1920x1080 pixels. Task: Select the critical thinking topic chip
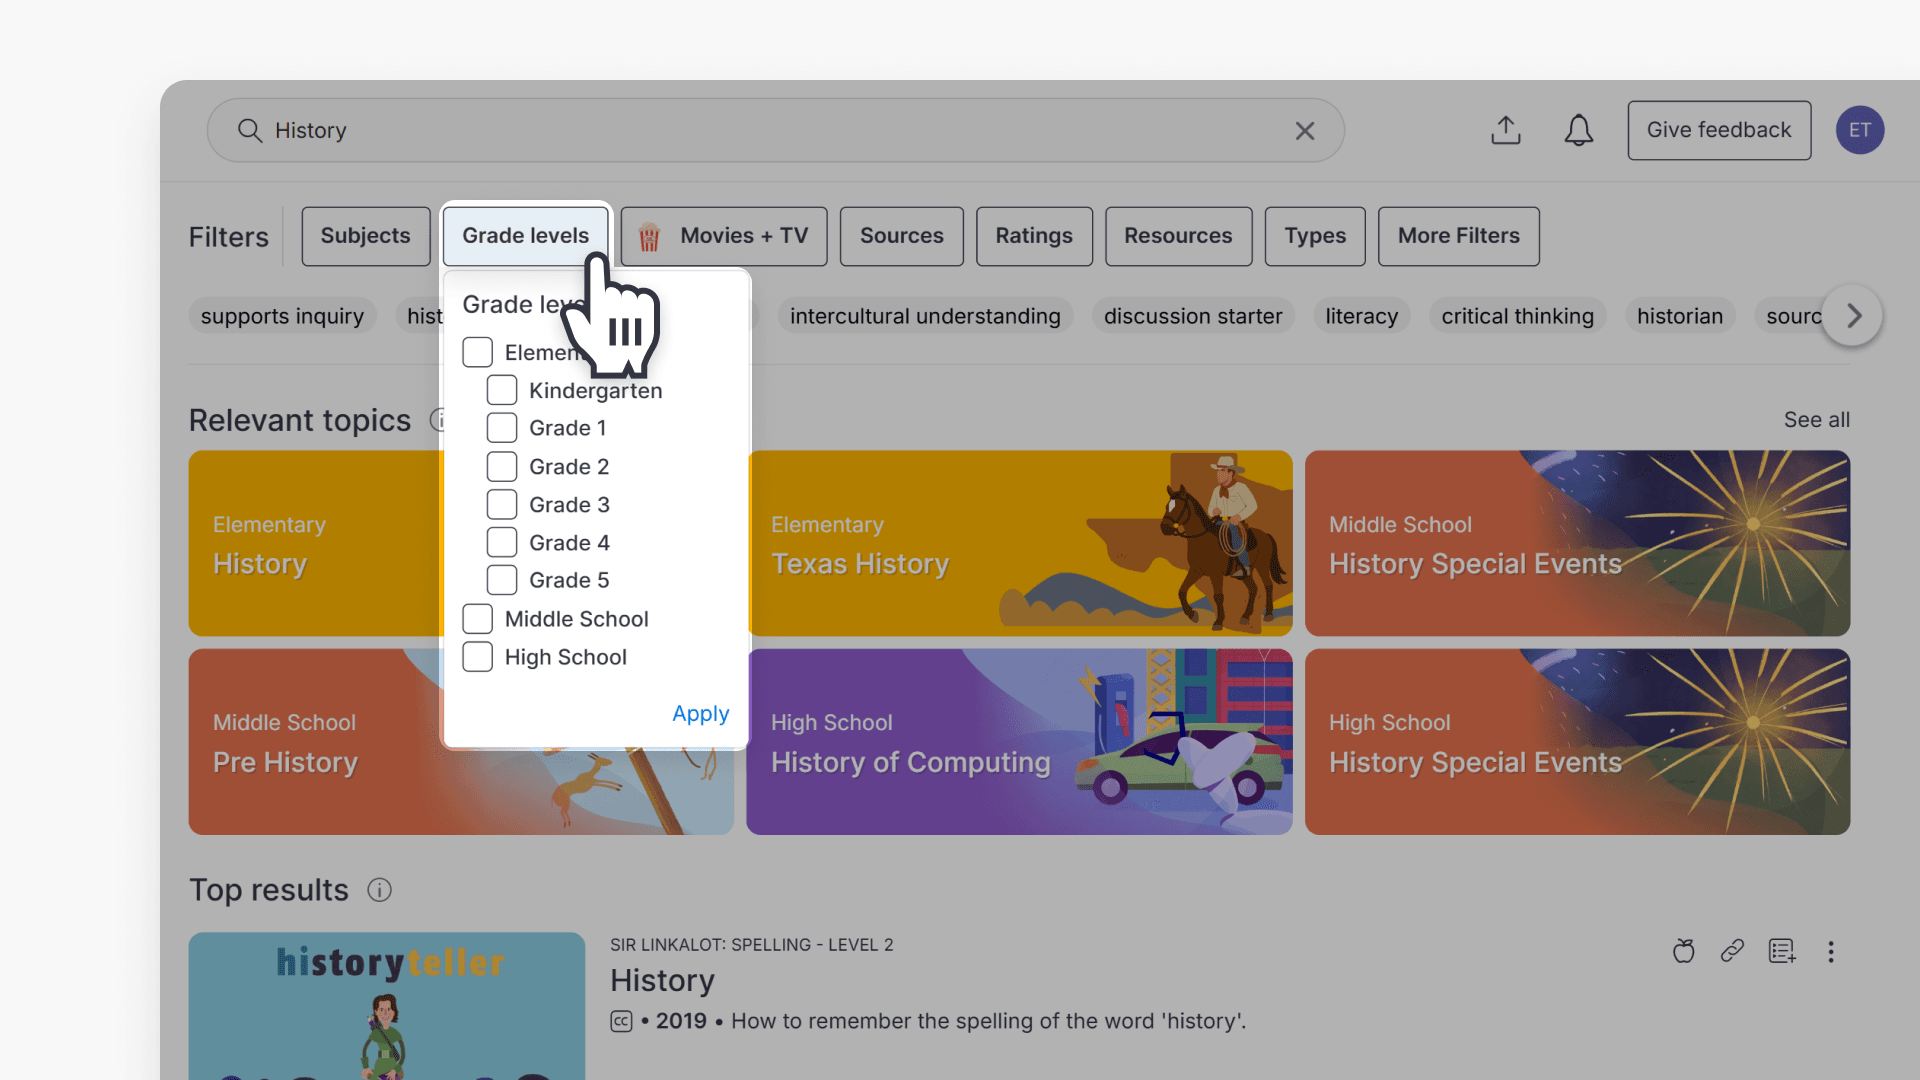tap(1517, 315)
